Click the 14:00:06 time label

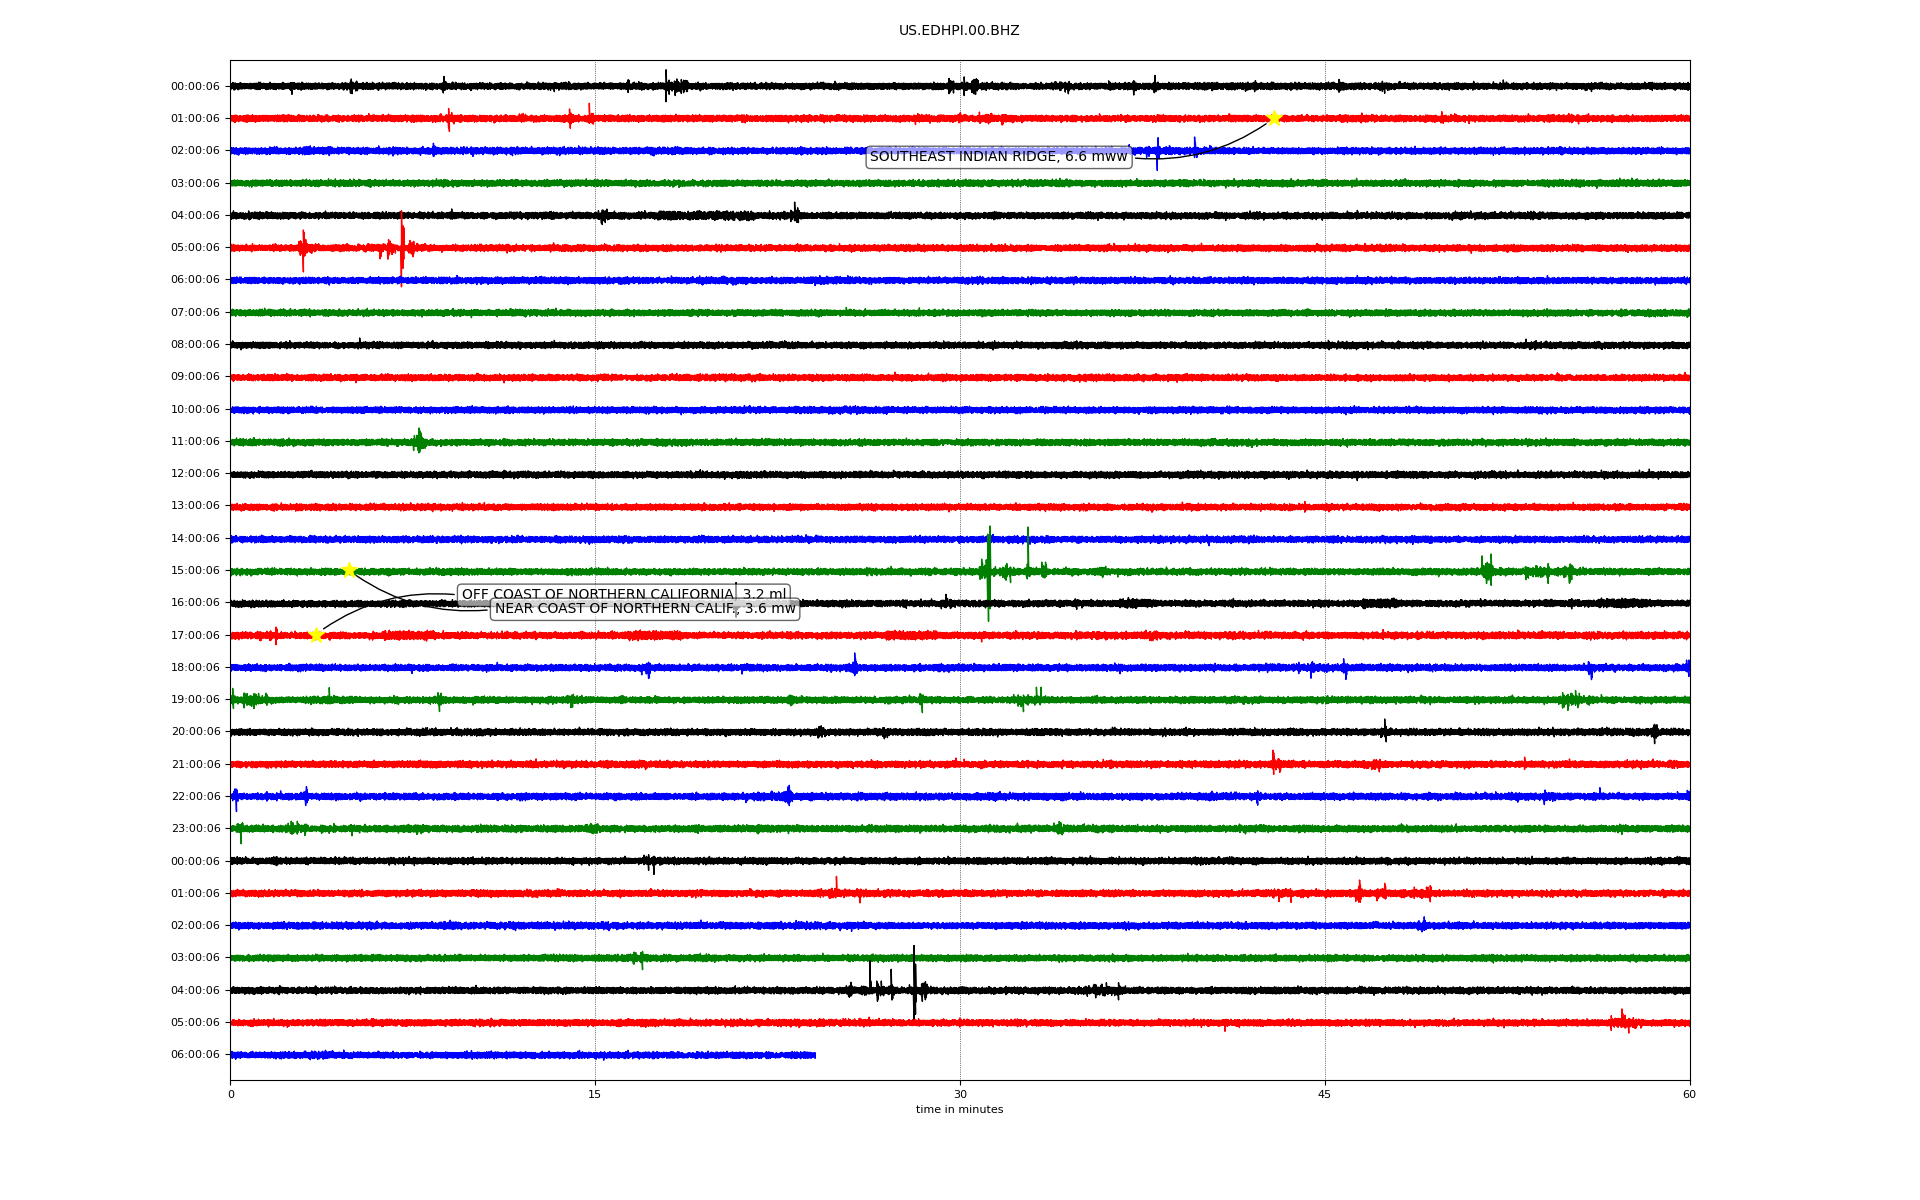tap(195, 538)
